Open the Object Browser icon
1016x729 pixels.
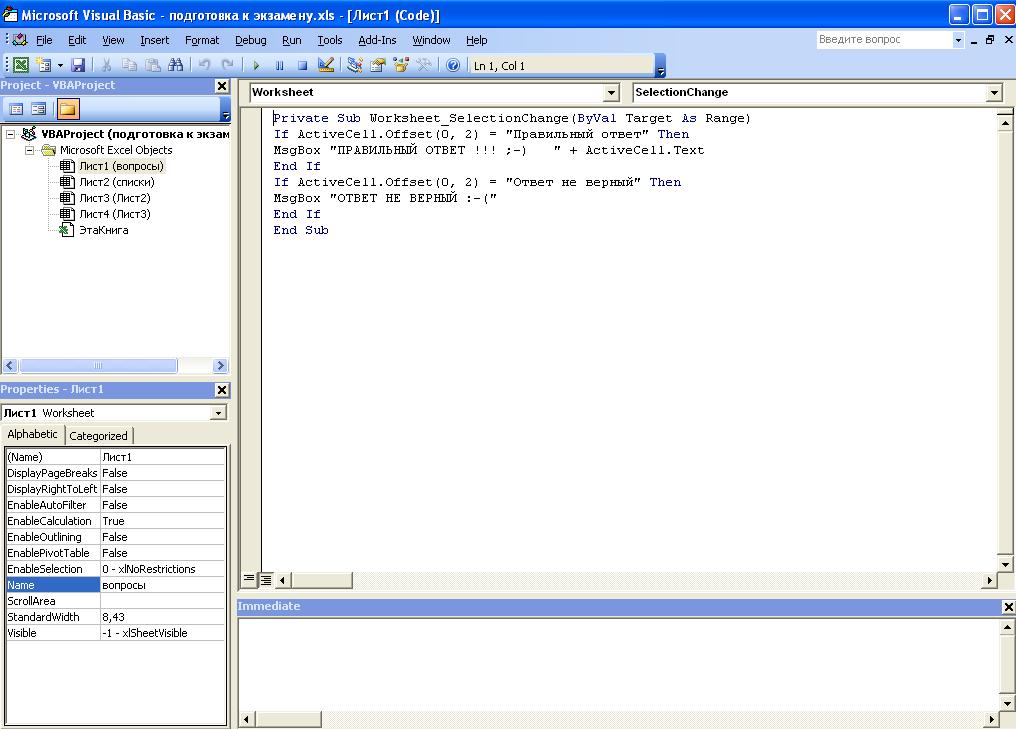[x=401, y=66]
